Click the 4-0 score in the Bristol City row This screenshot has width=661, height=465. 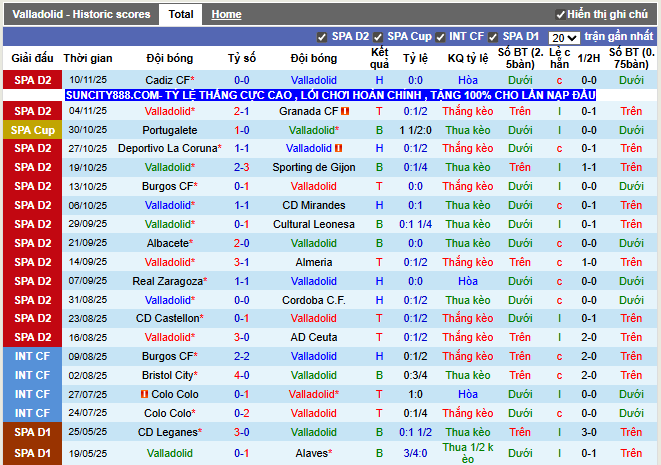(242, 375)
